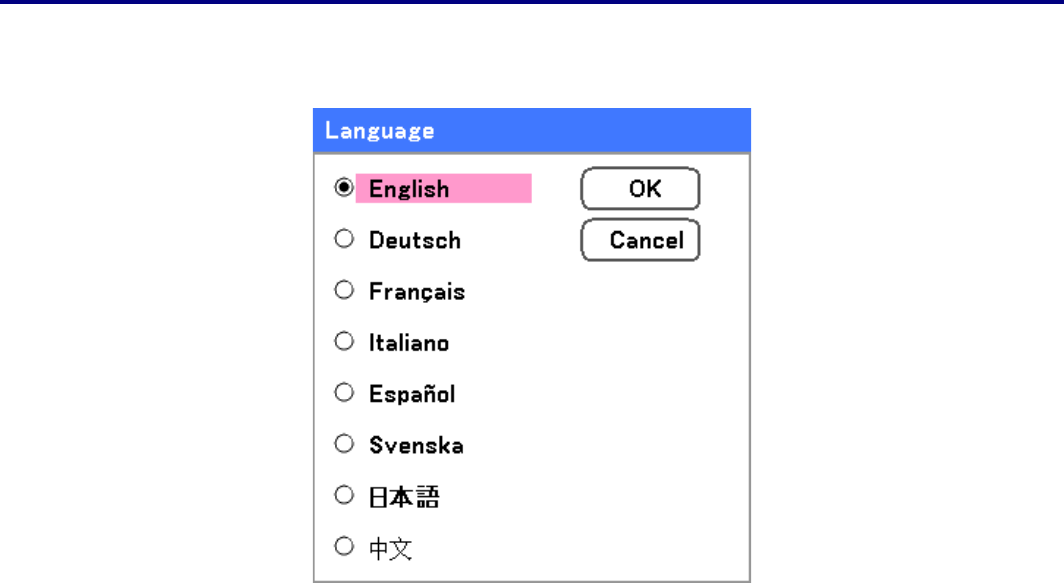Click the Italiano language label text
Viewport: 1064px width, 583px height.
click(409, 342)
